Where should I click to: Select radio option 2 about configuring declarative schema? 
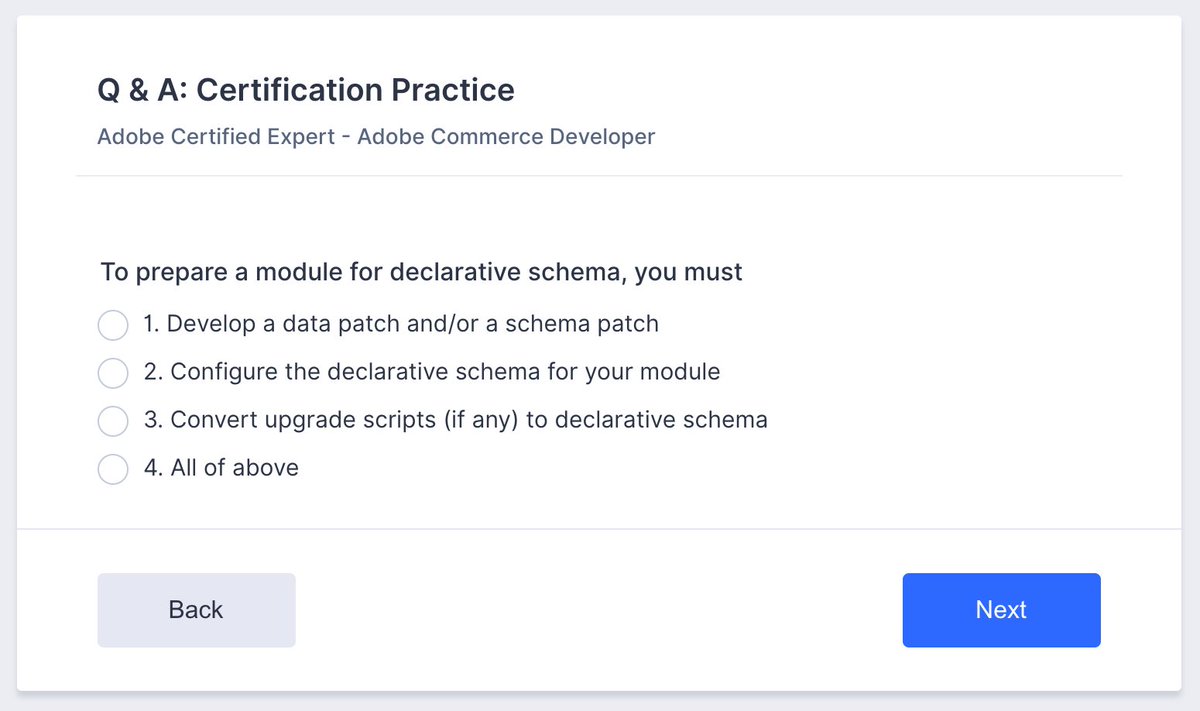pos(113,373)
